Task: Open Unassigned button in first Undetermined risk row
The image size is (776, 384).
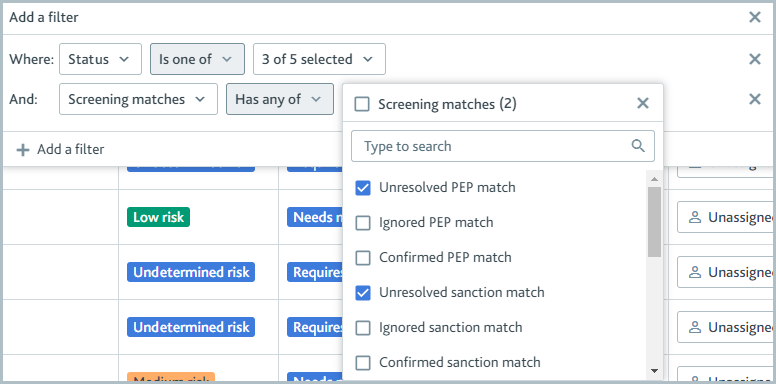Action: pyautogui.click(x=725, y=272)
